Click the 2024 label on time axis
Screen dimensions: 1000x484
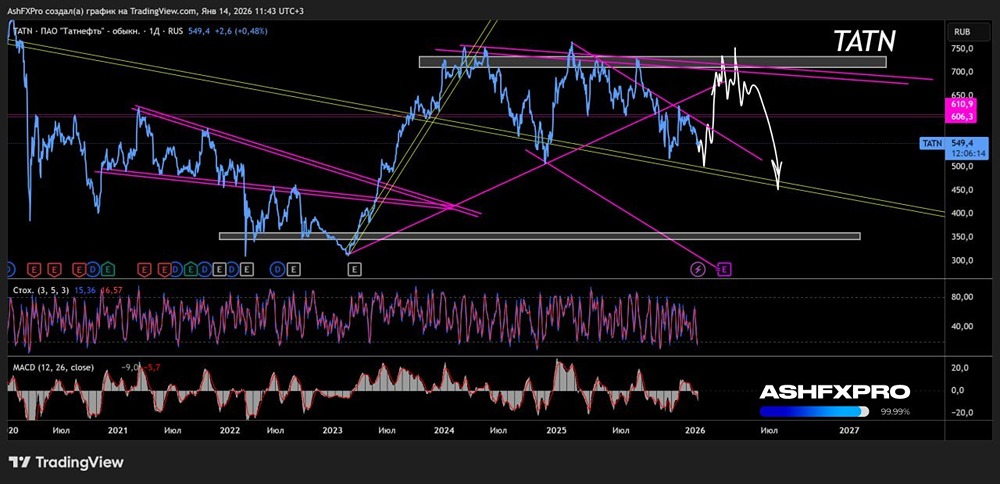[x=444, y=430]
